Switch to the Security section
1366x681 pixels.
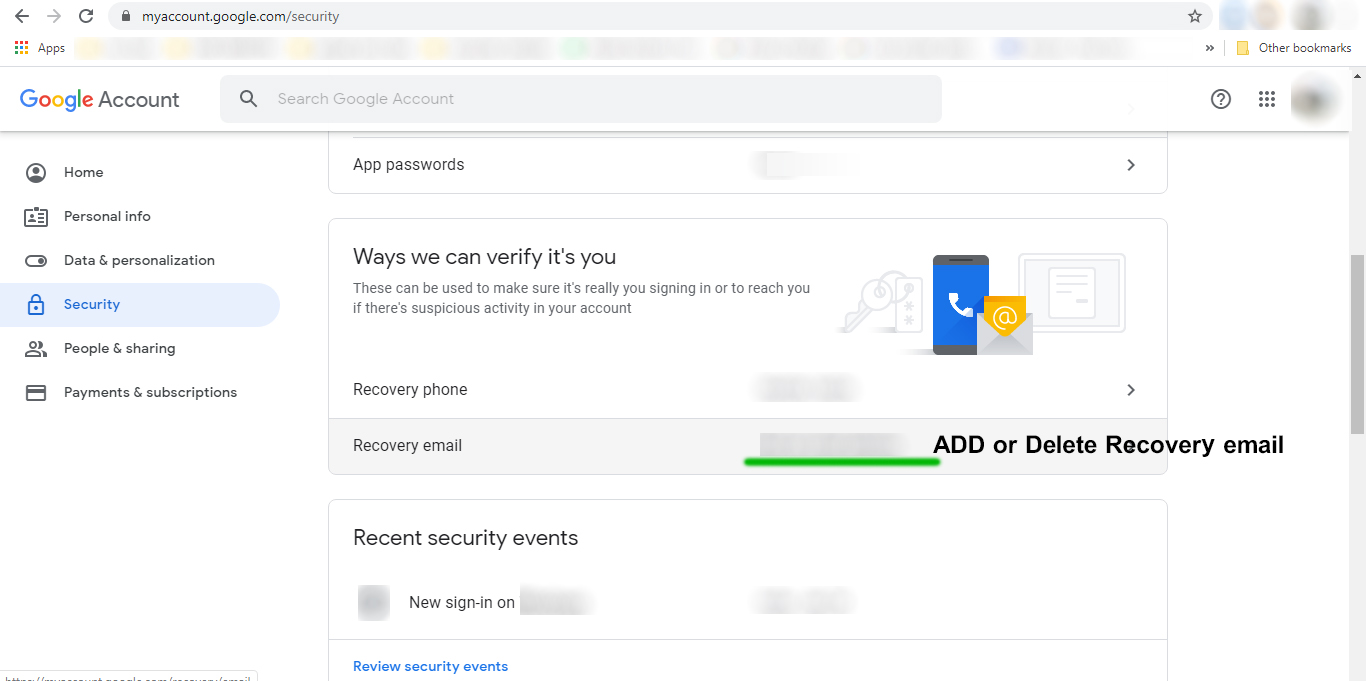tap(92, 304)
